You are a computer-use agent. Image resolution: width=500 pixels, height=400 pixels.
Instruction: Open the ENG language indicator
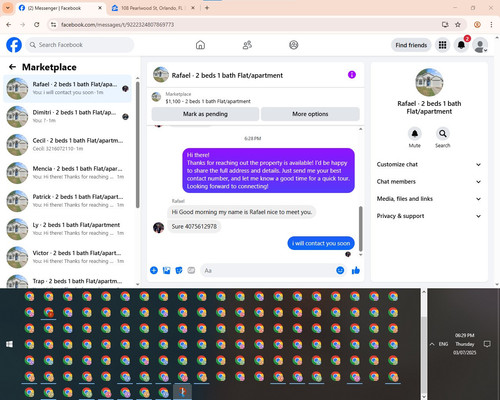coord(443,344)
